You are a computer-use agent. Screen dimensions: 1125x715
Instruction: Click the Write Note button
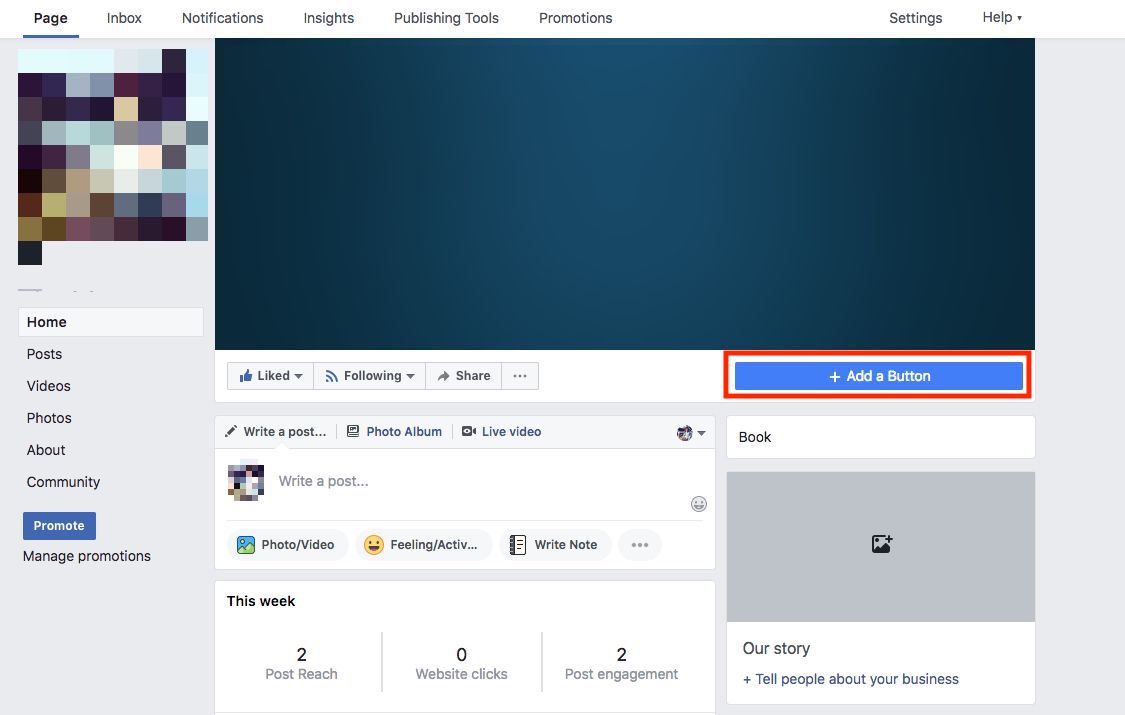click(555, 545)
